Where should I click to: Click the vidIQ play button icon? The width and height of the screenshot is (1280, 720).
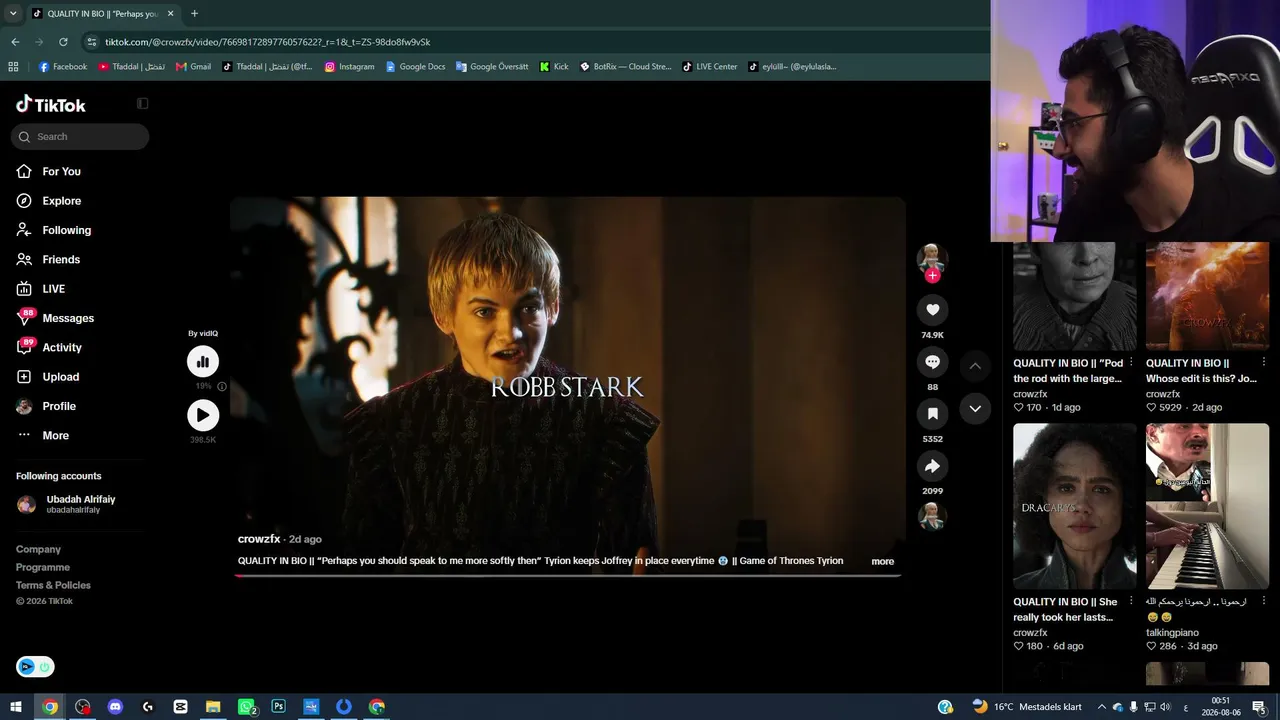click(x=203, y=415)
